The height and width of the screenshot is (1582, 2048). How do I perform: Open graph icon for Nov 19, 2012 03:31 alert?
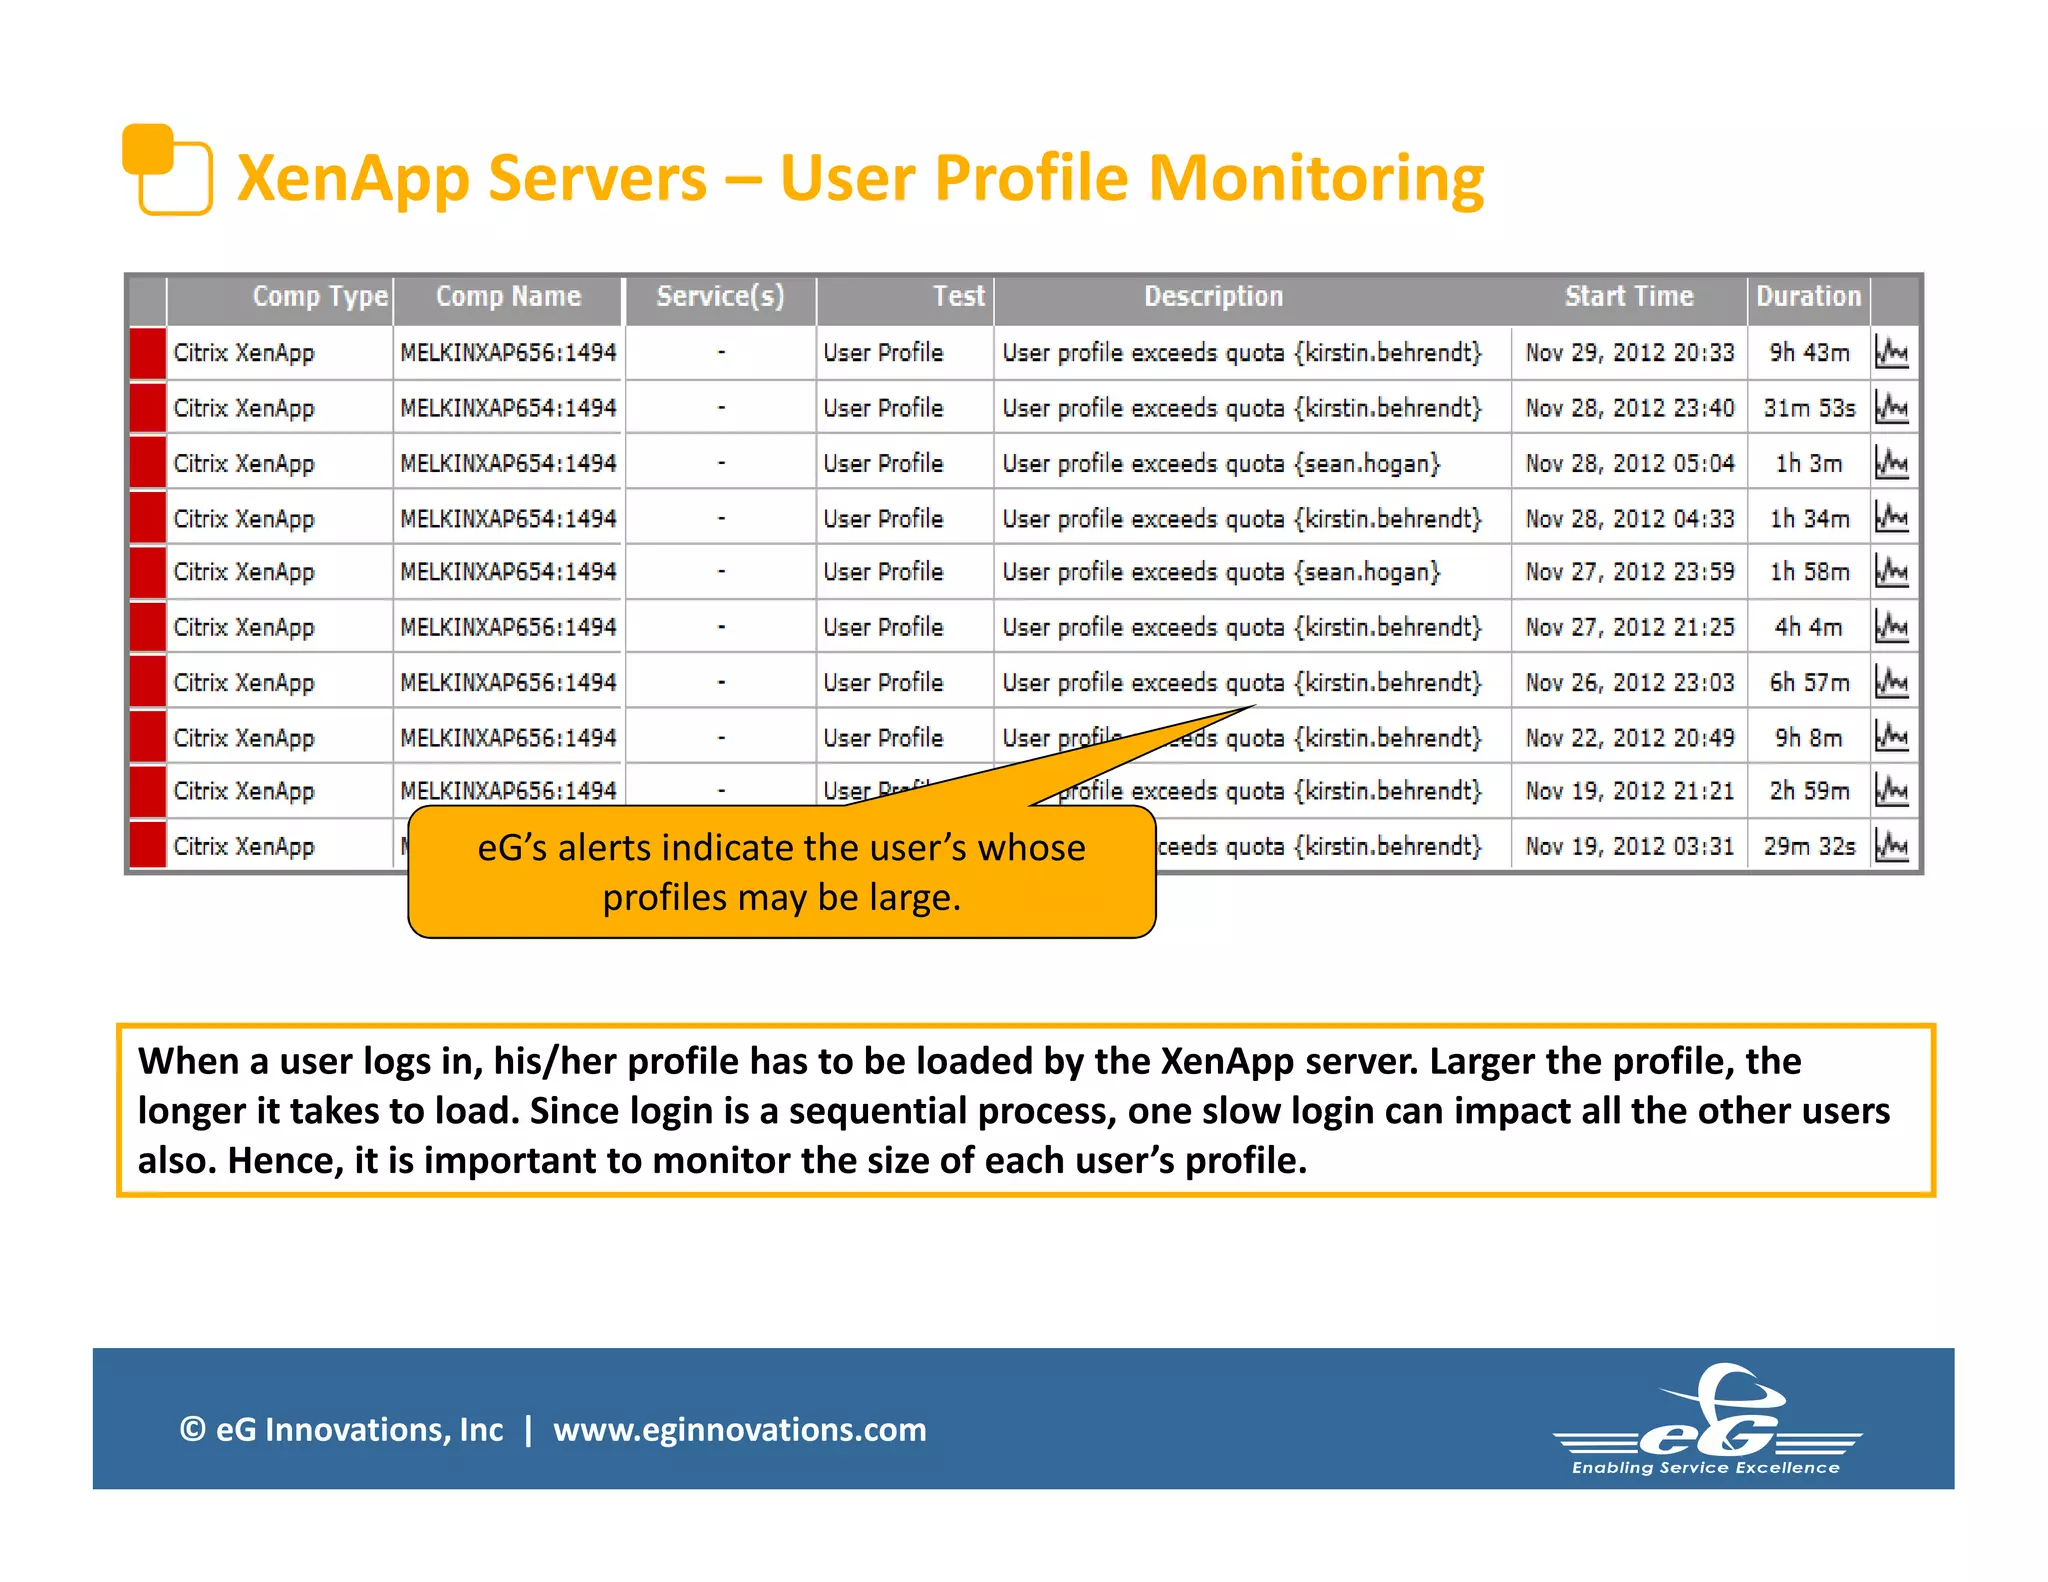point(1892,846)
